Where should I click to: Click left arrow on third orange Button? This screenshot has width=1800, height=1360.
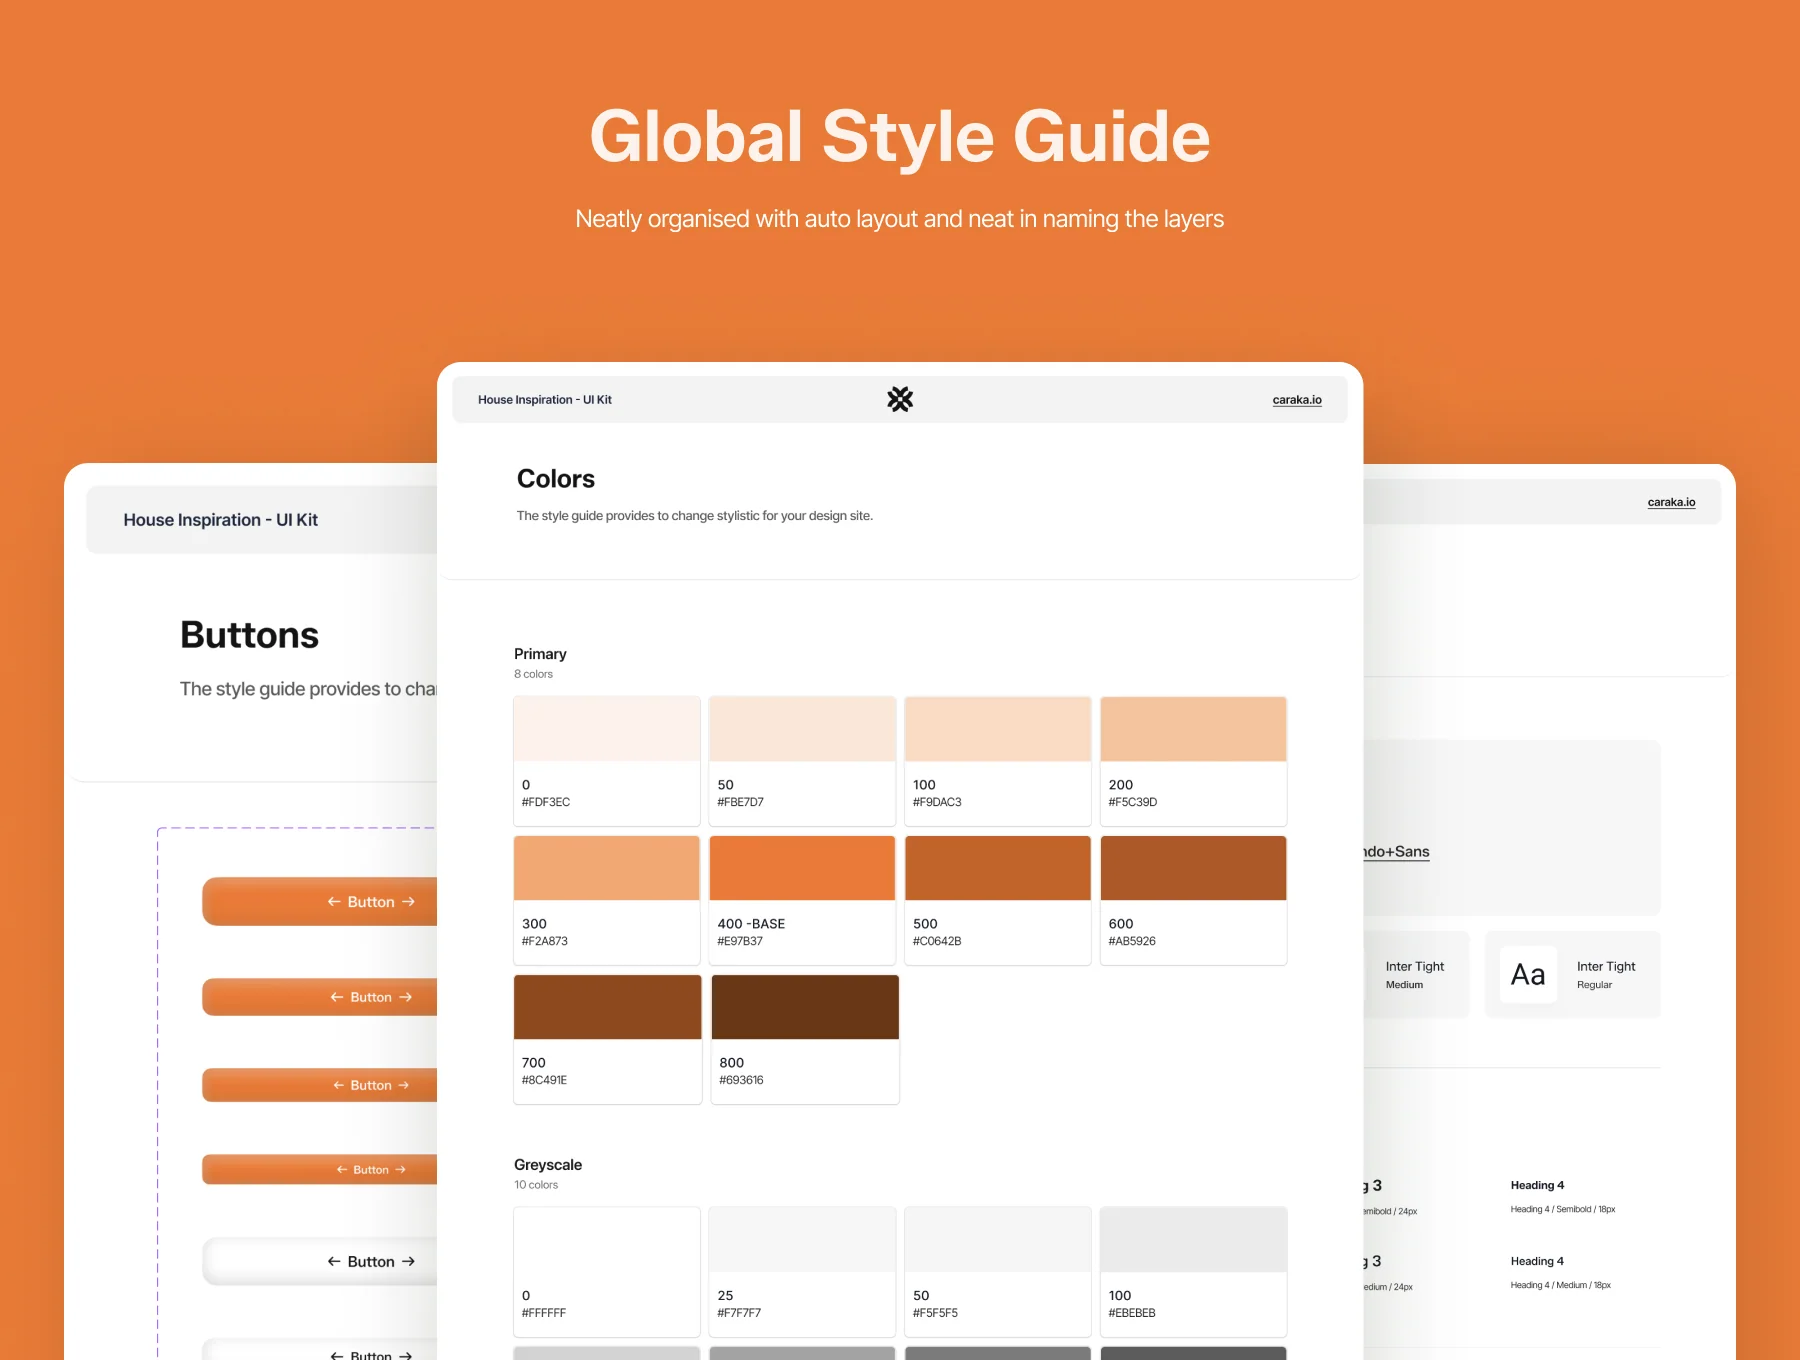click(x=339, y=1085)
